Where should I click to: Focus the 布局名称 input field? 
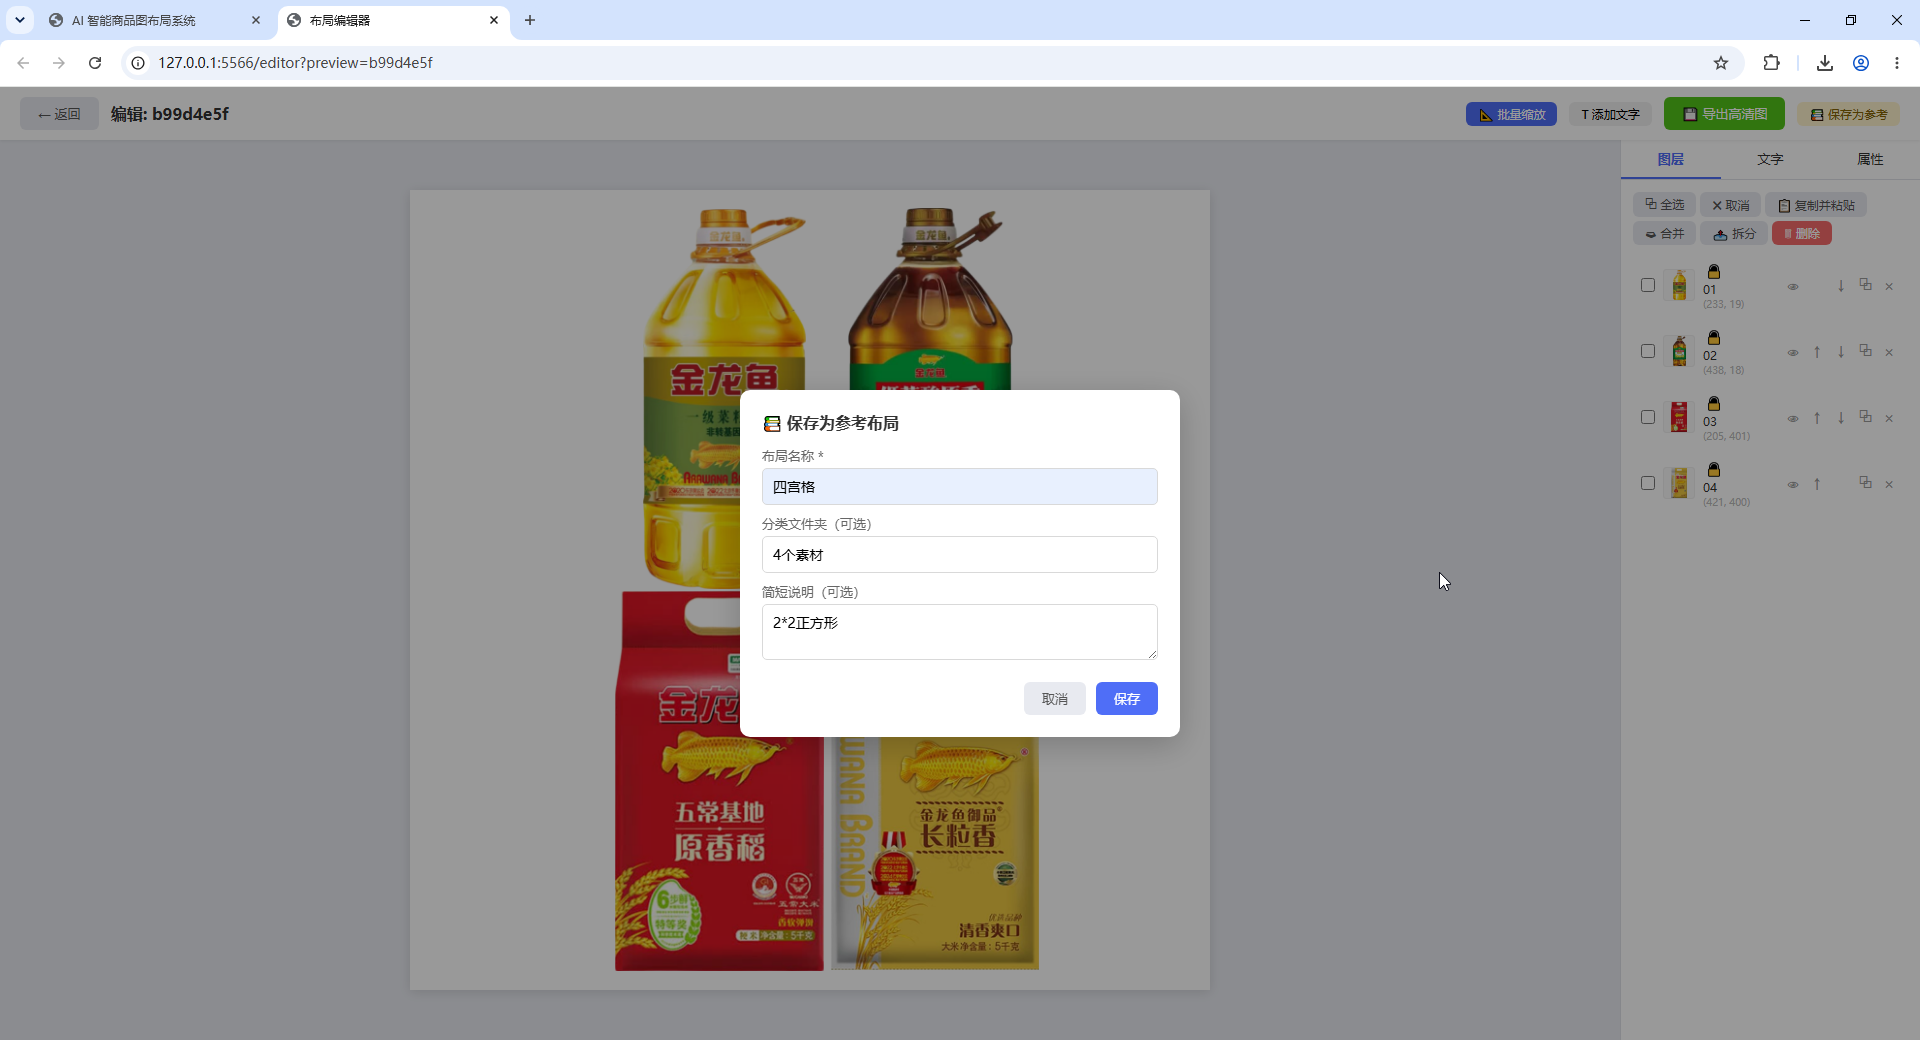pyautogui.click(x=960, y=487)
